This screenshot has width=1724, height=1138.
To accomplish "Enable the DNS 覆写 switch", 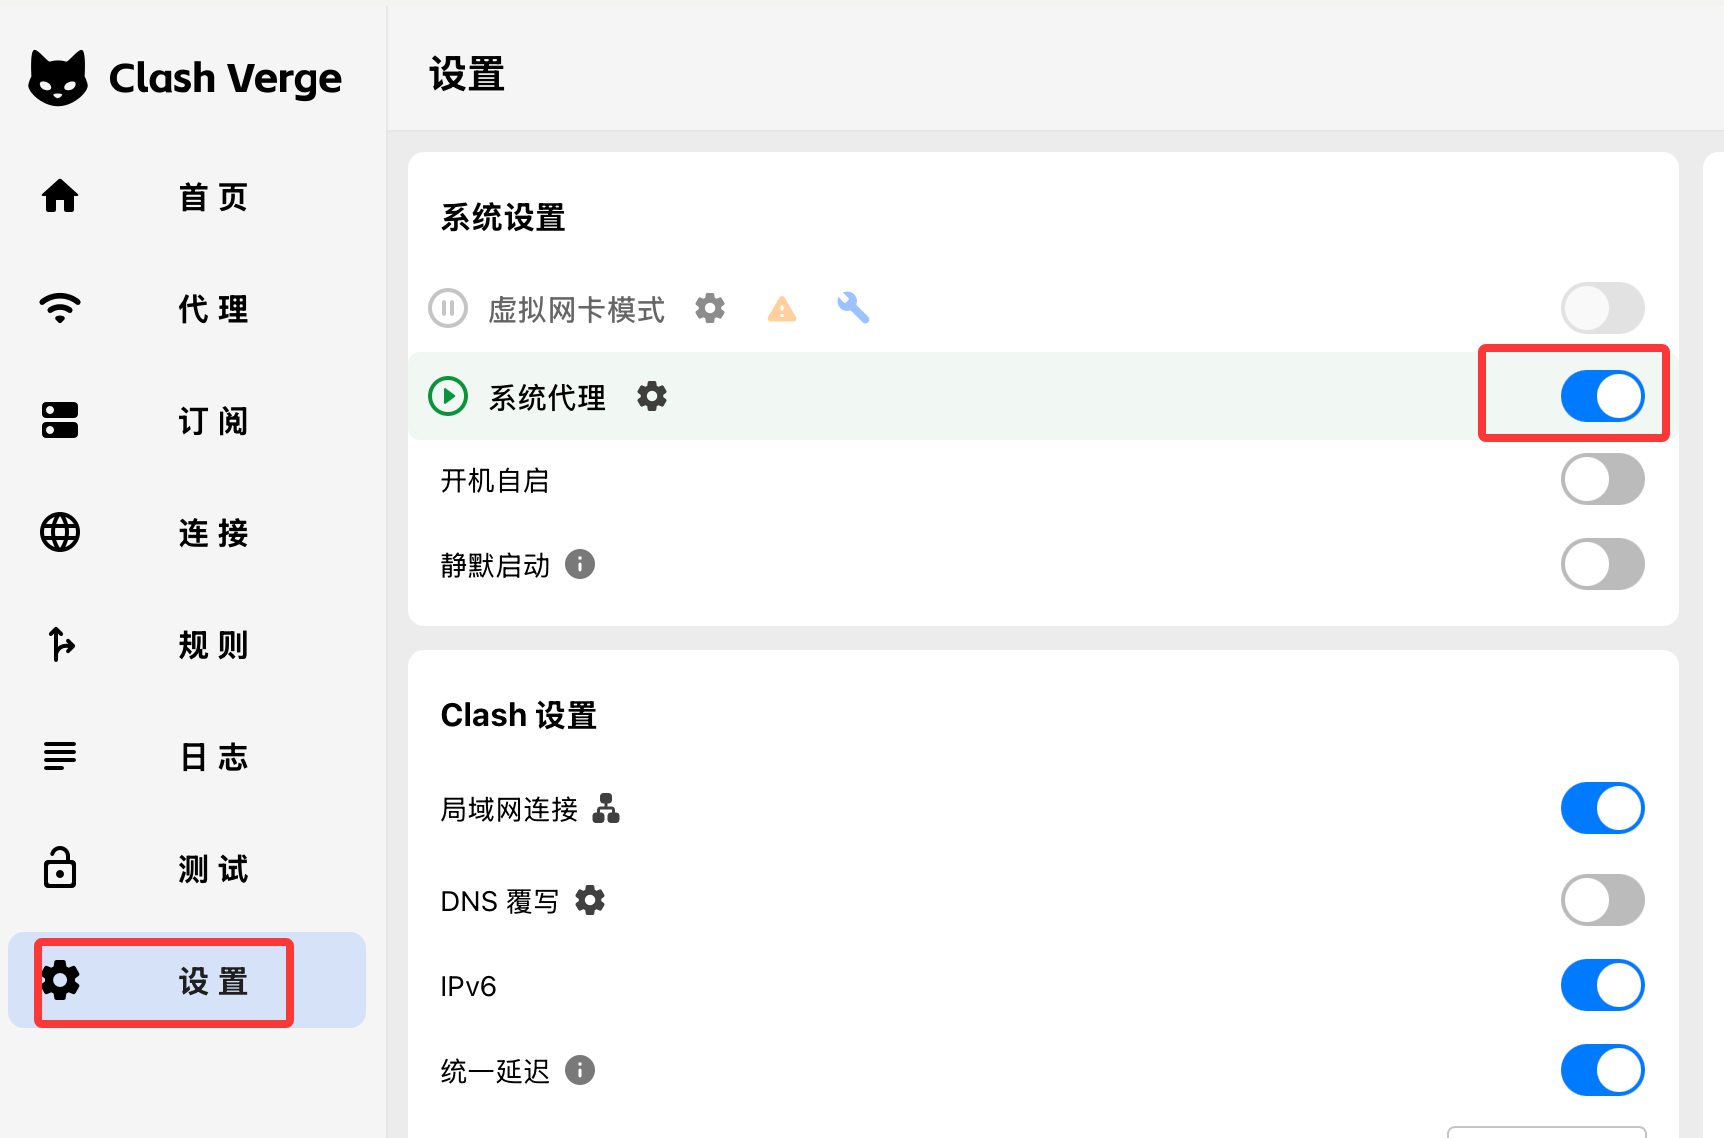I will (1602, 901).
